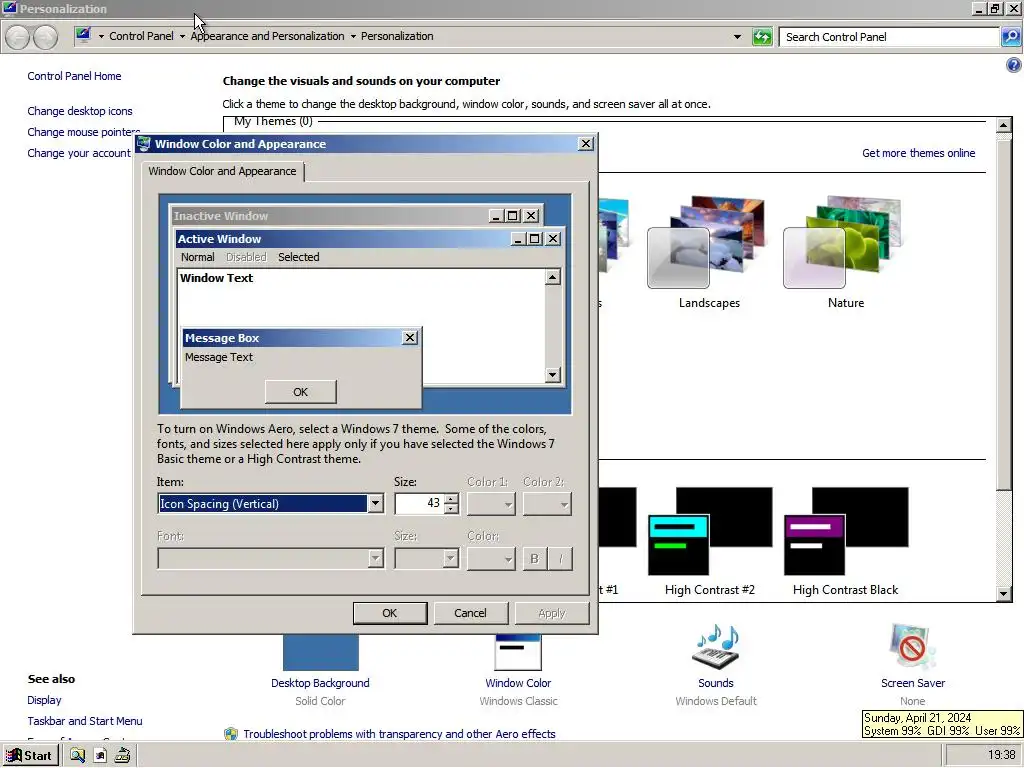Expand the Item dropdown list
Viewport: 1024px width, 768px height.
375,504
